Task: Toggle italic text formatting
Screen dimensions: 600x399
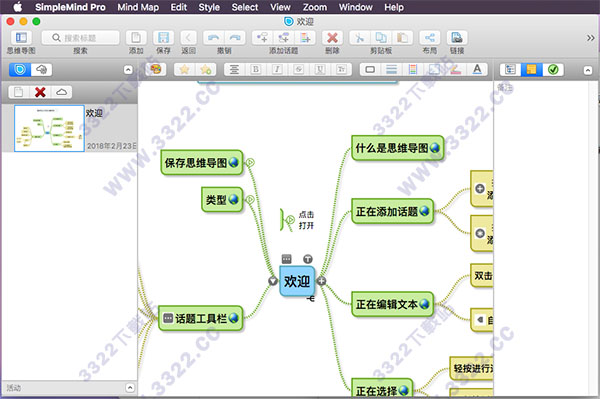Action: 277,69
